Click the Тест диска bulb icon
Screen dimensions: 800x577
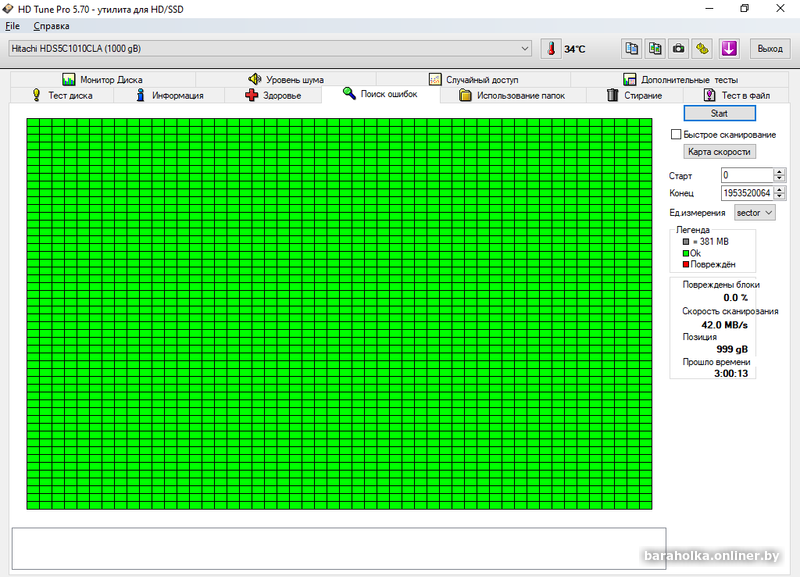coord(36,95)
